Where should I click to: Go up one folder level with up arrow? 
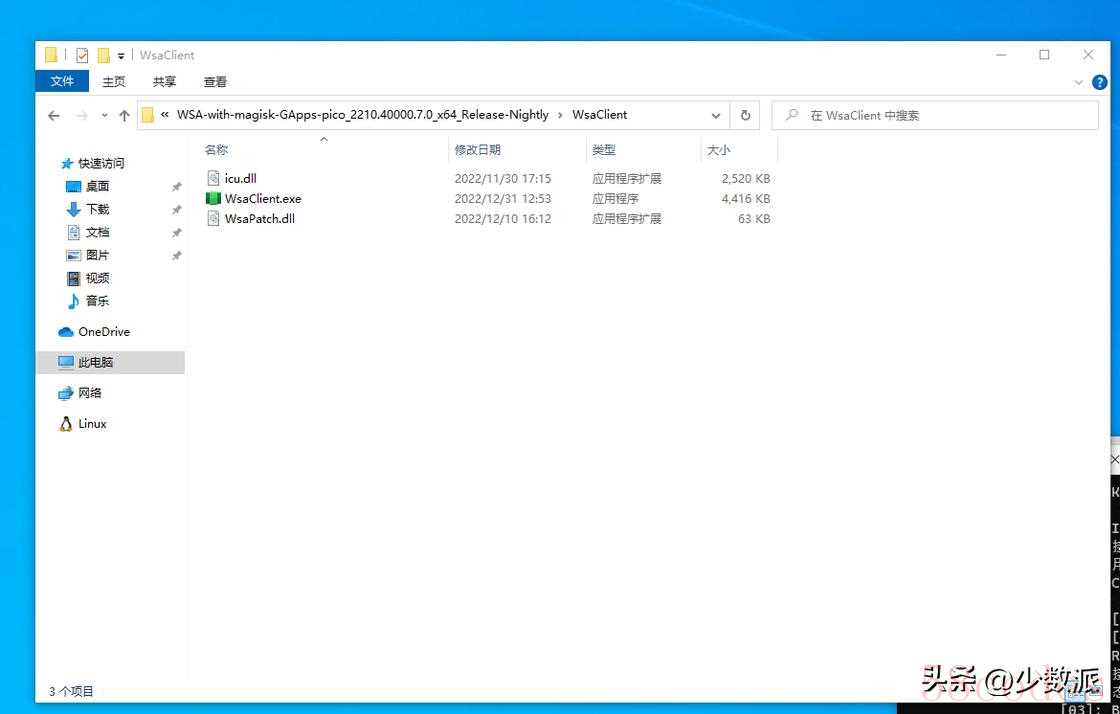(124, 116)
